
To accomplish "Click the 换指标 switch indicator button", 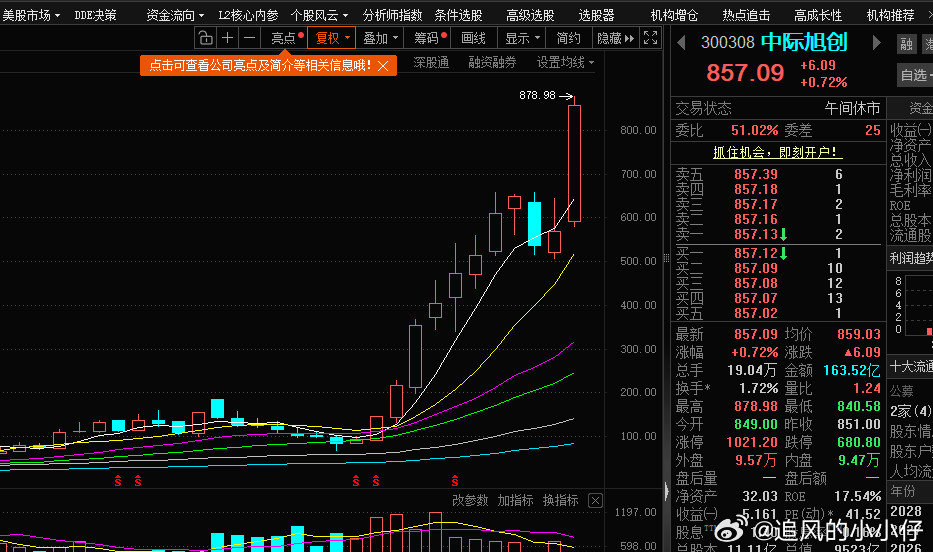I will tap(560, 500).
